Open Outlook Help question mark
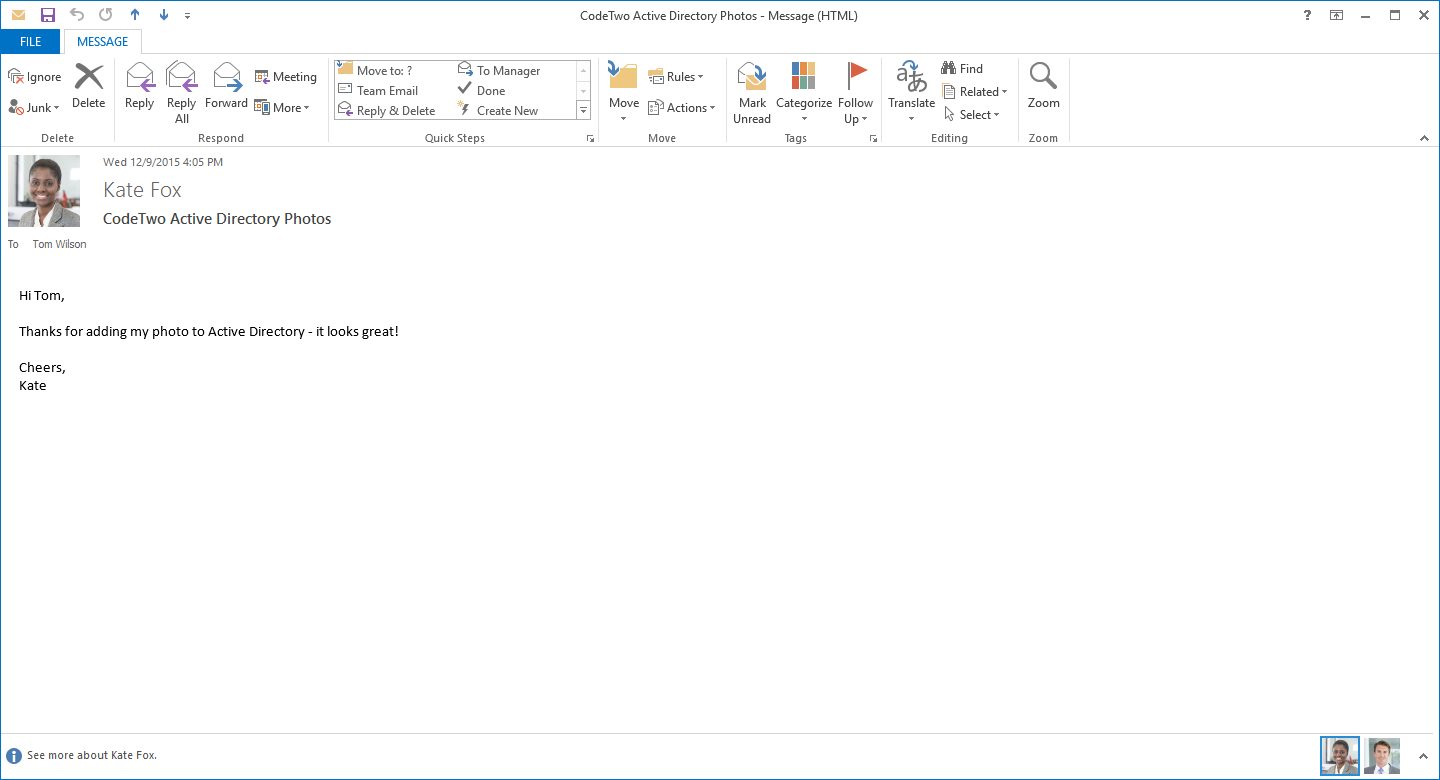This screenshot has width=1440, height=780. point(1307,15)
